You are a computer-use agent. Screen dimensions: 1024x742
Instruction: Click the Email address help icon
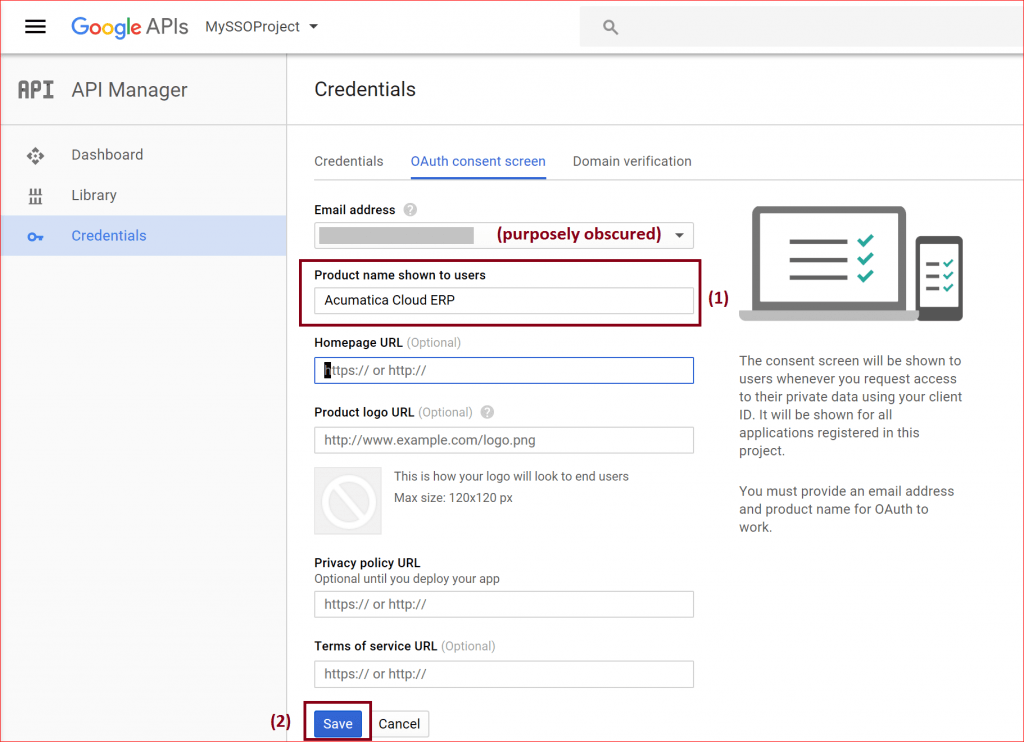[x=410, y=210]
